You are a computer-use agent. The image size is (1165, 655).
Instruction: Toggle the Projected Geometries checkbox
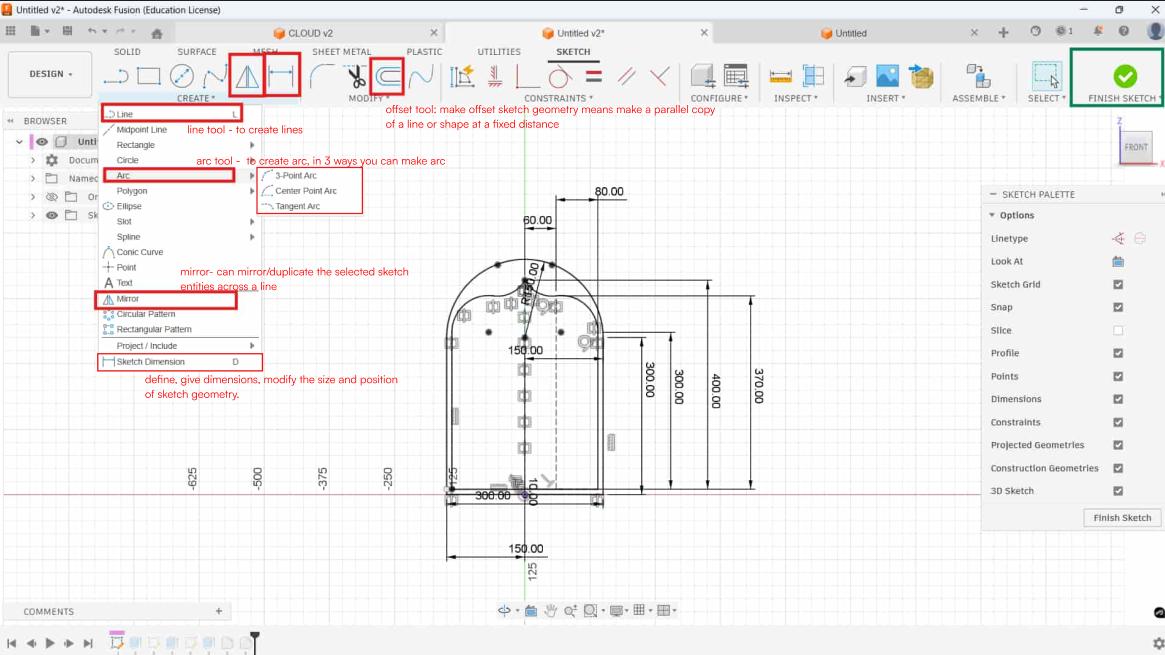tap(1117, 445)
